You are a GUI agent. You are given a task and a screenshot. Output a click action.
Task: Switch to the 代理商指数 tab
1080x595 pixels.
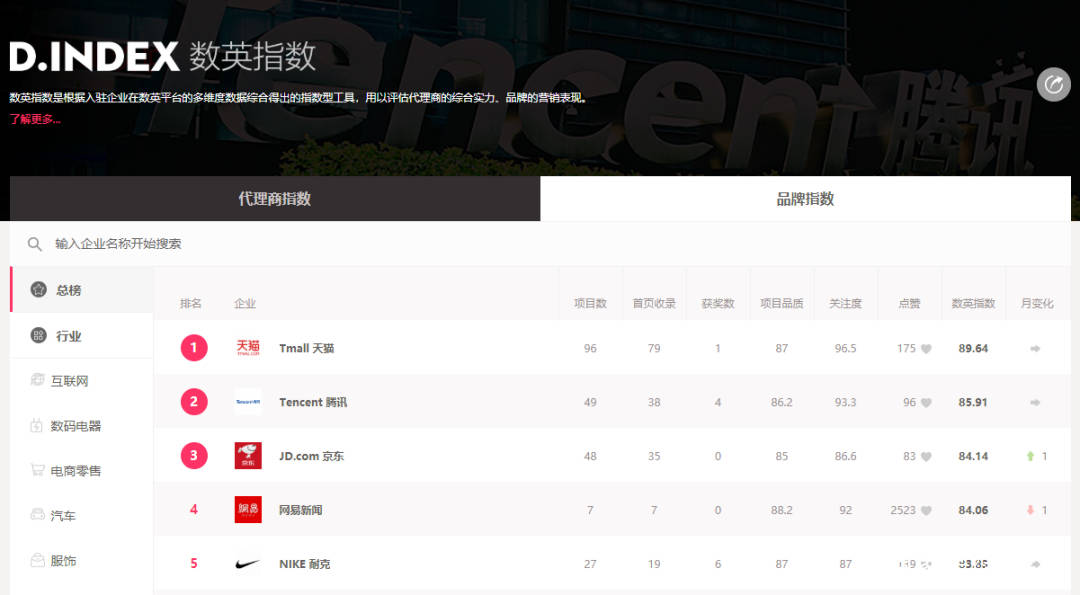[273, 198]
